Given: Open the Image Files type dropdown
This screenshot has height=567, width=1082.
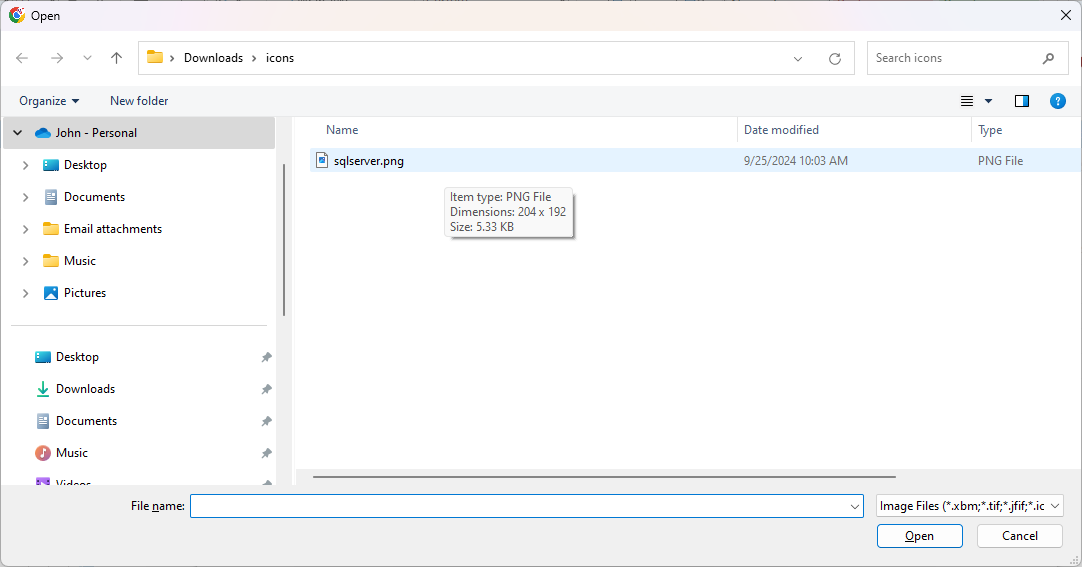Looking at the screenshot, I should coord(969,506).
